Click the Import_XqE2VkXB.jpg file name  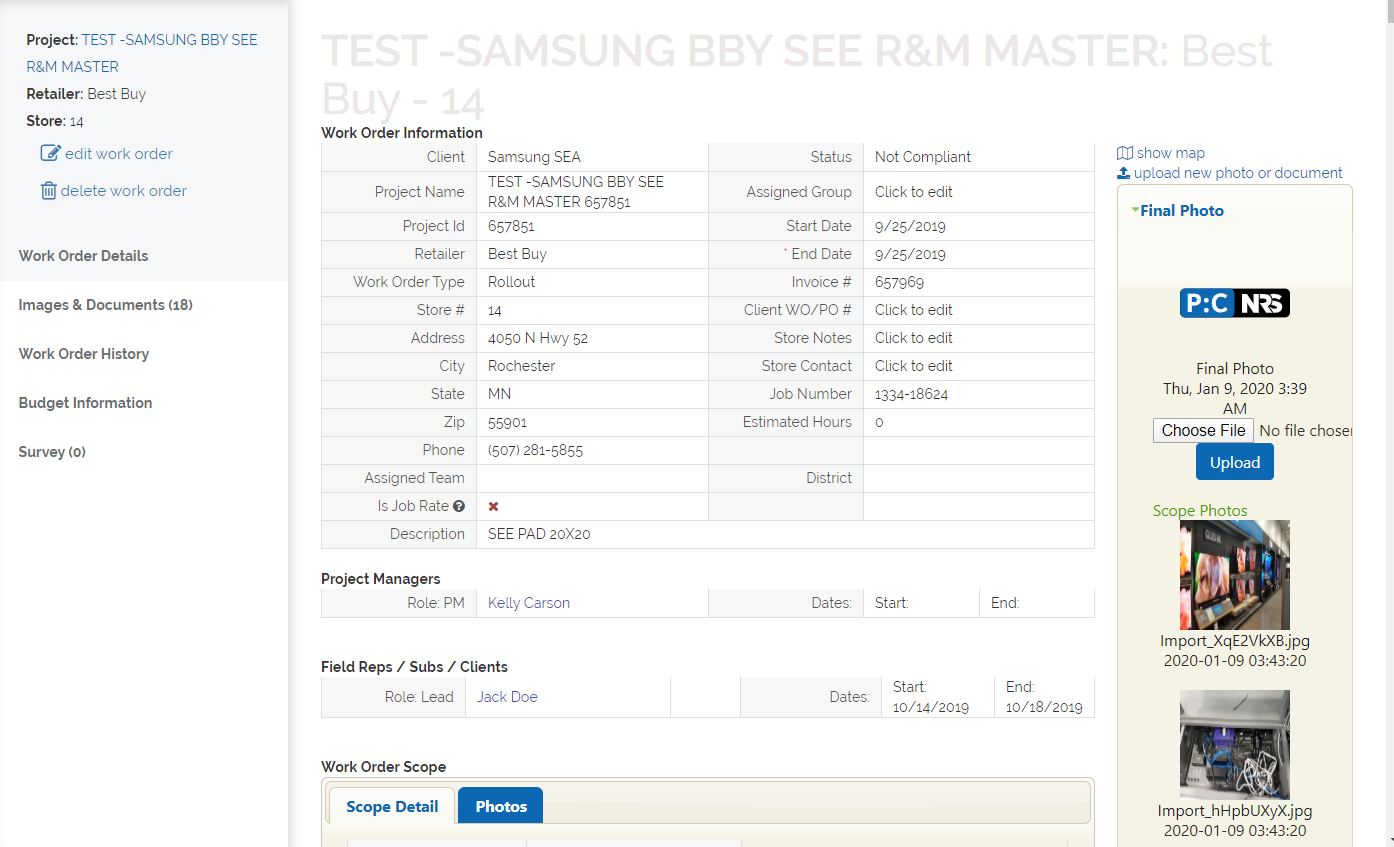(1235, 641)
